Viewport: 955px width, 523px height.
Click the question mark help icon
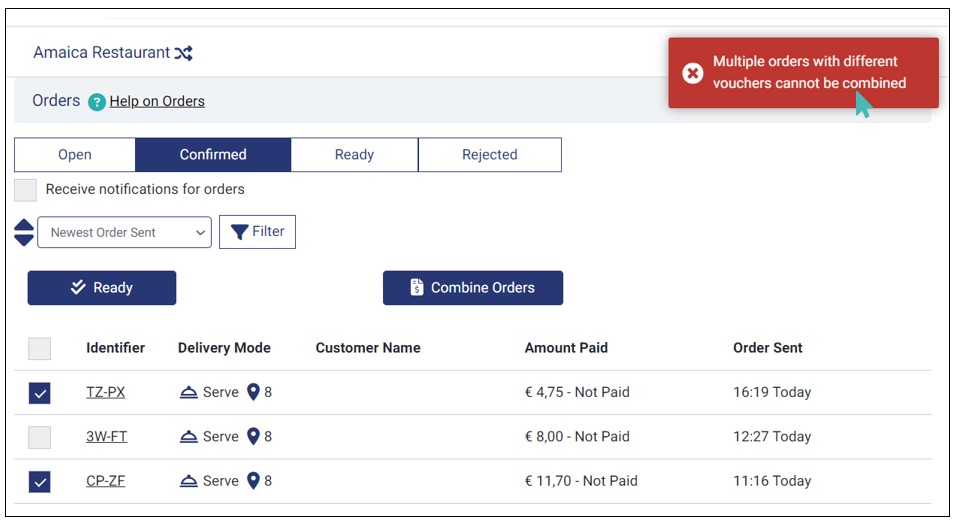click(97, 102)
